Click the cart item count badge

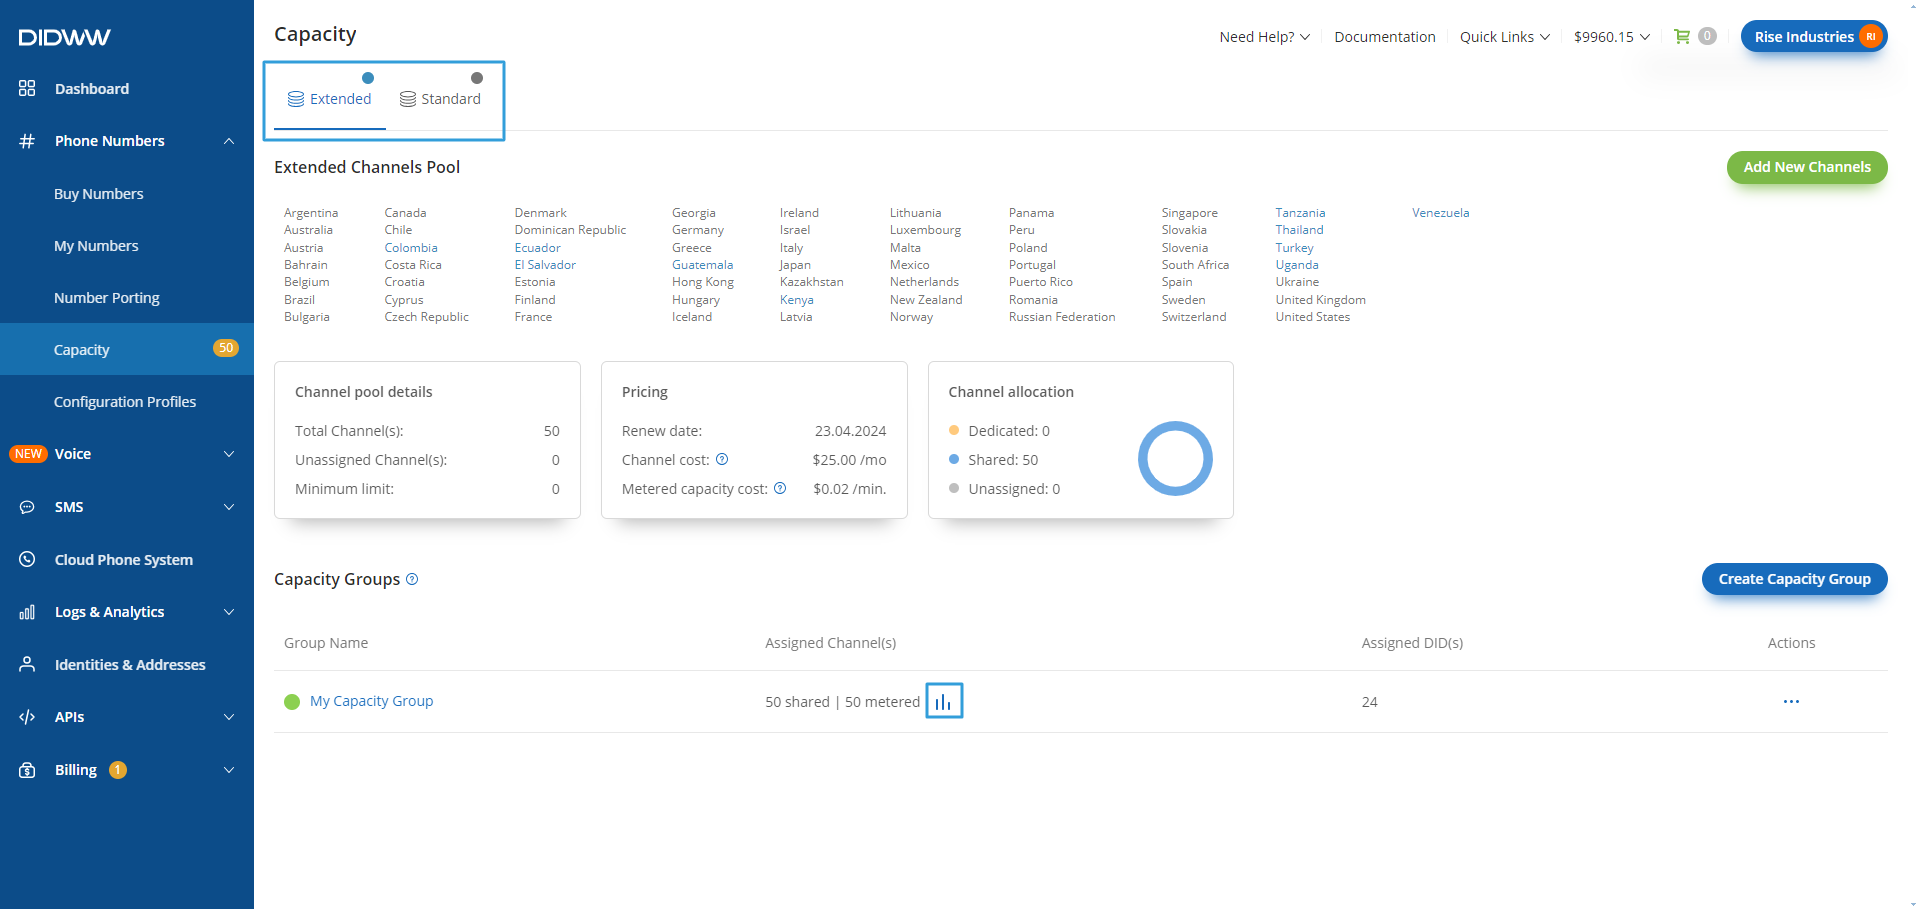[x=1707, y=36]
